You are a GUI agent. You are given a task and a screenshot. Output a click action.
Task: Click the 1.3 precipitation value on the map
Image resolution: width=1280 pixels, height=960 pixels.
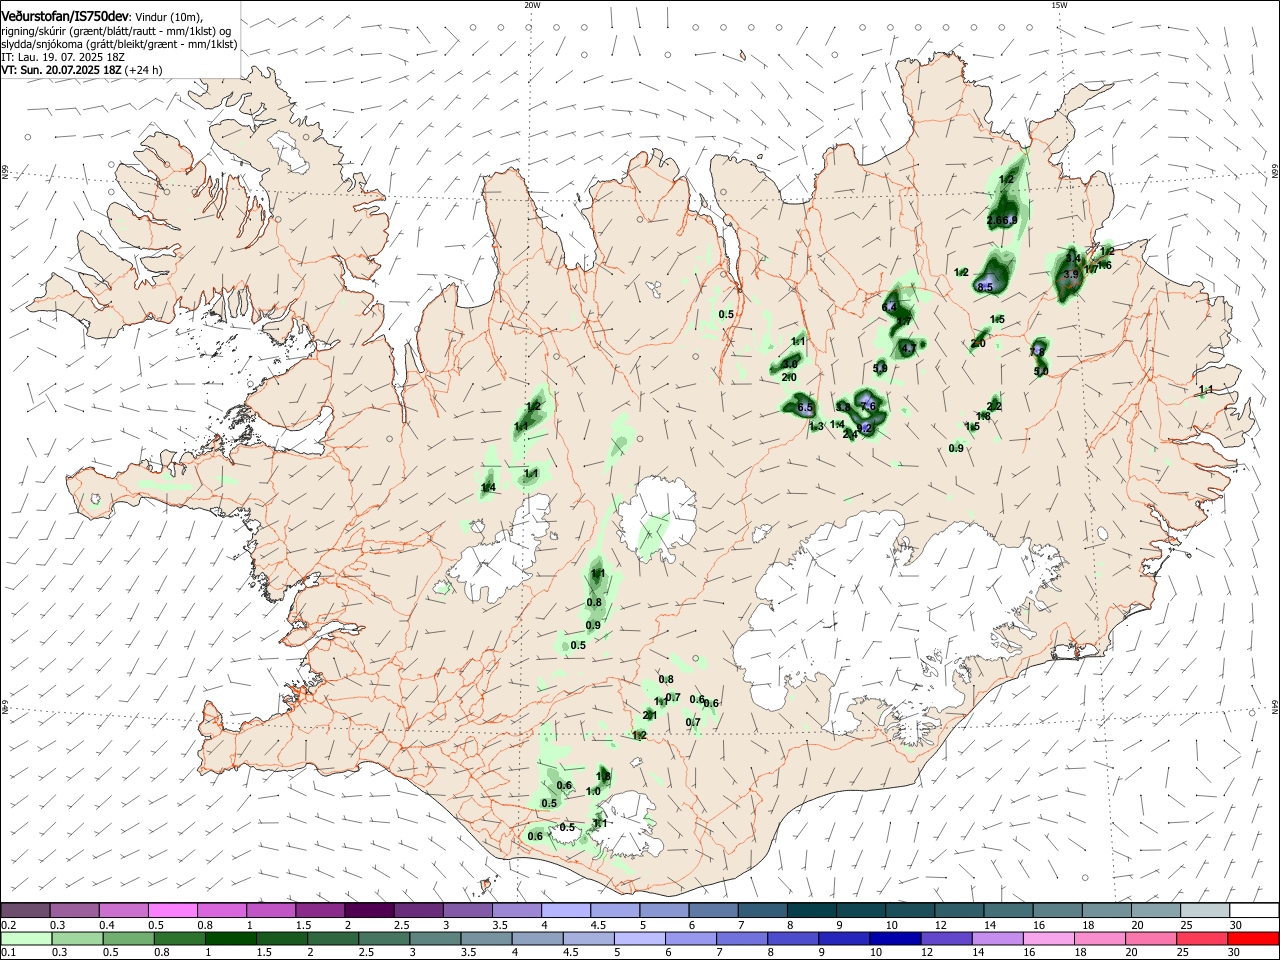[x=816, y=427]
